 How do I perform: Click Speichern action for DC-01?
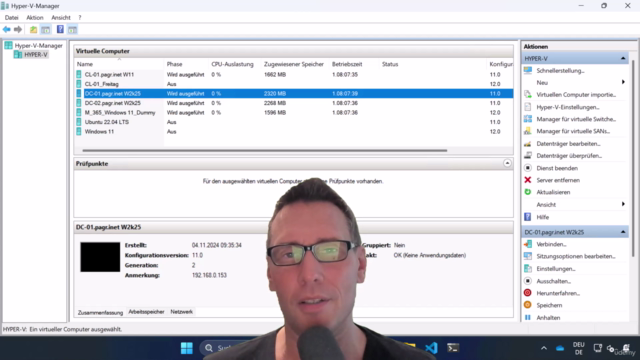point(549,305)
